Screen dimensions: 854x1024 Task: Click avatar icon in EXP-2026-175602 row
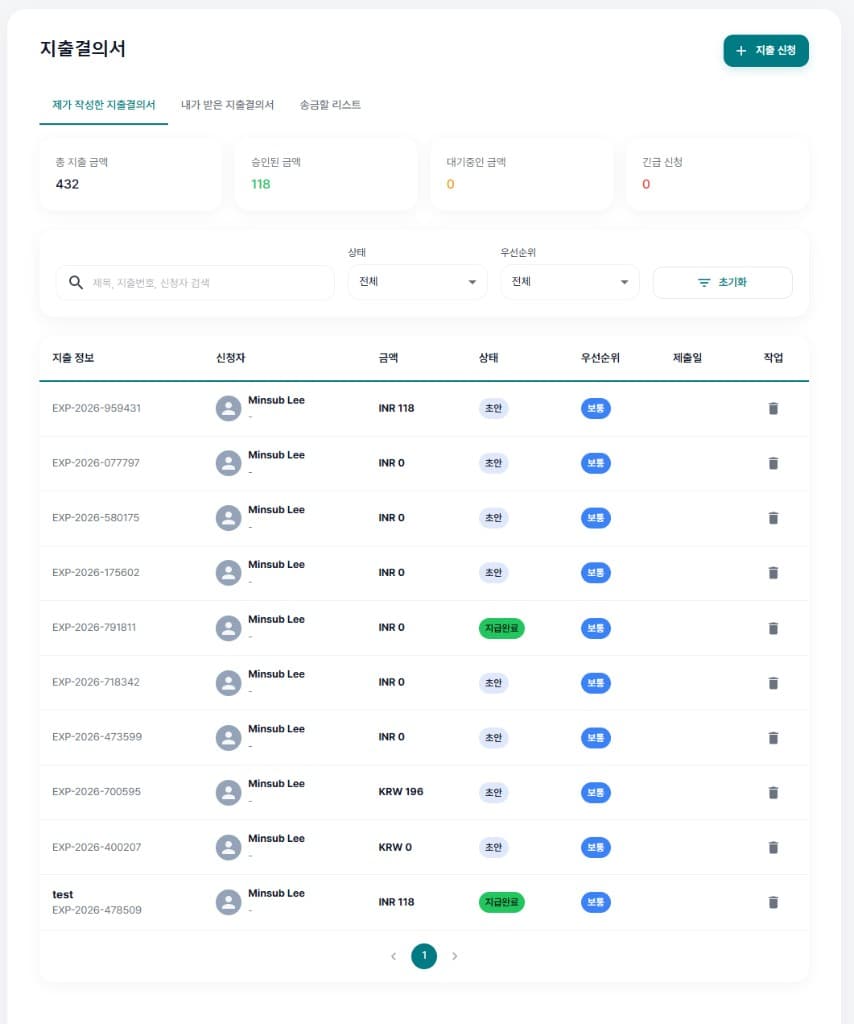(x=229, y=573)
